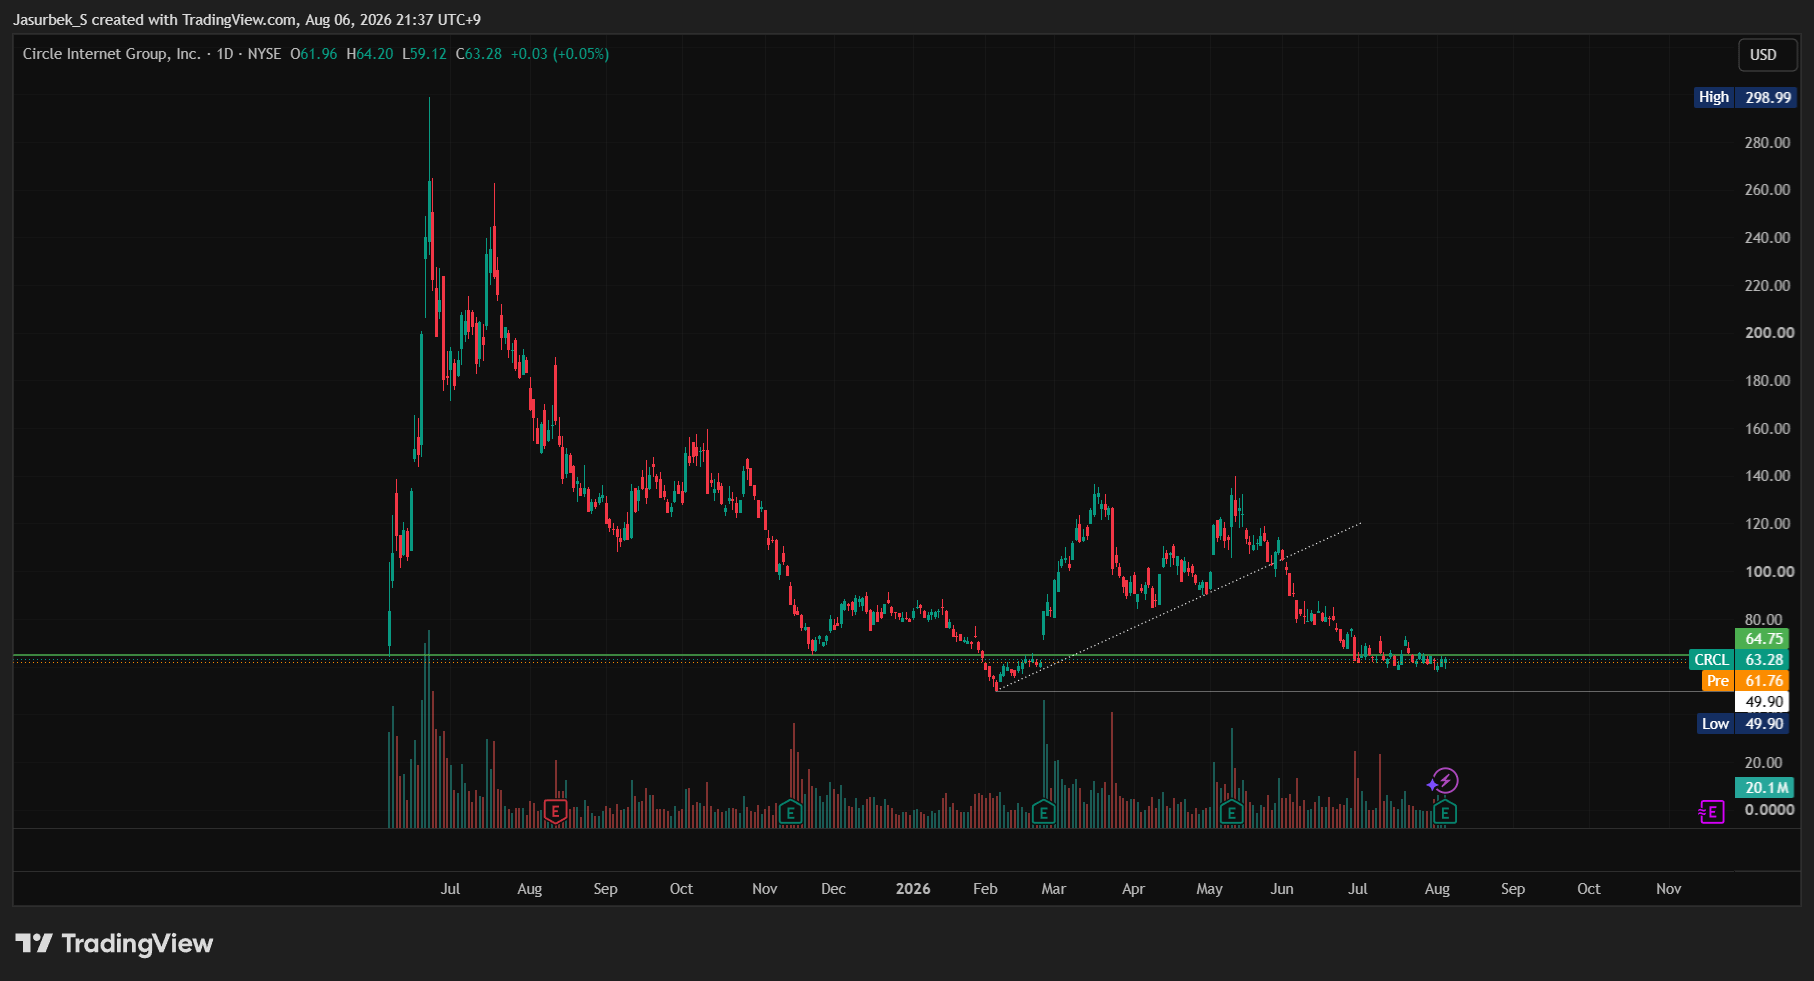Click the CRCL 63.28 last price label
This screenshot has width=1814, height=981.
click(1739, 660)
